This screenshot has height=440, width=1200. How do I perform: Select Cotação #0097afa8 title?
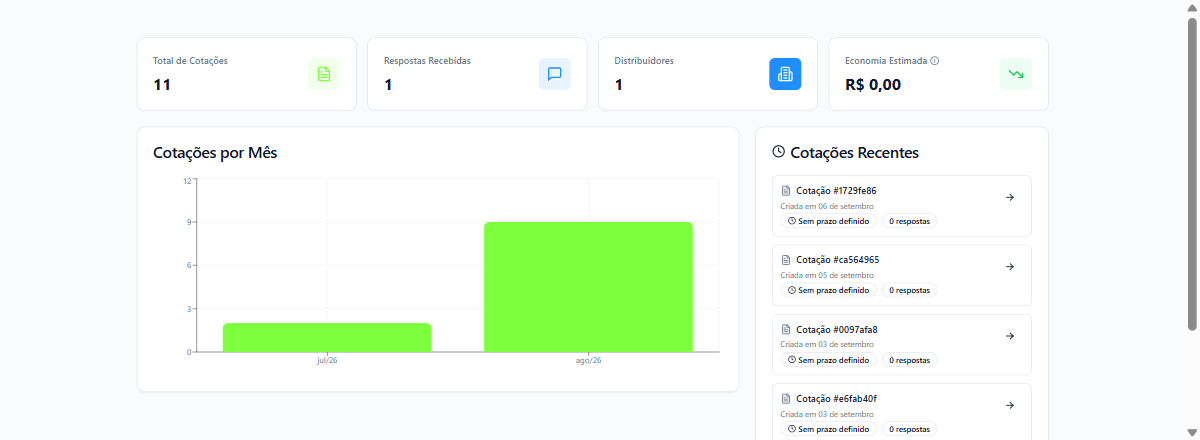click(837, 329)
